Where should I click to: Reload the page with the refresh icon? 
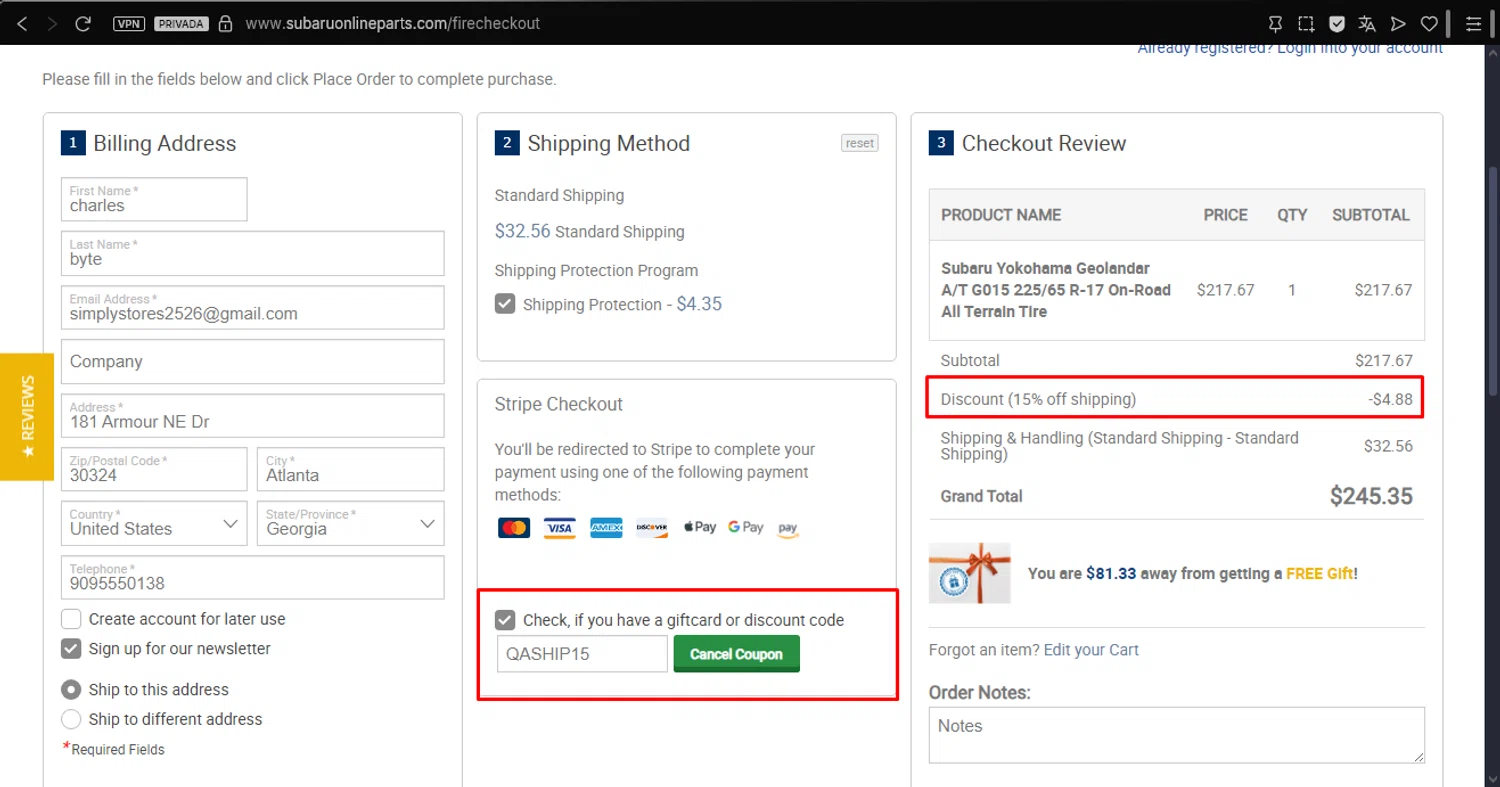pyautogui.click(x=84, y=23)
